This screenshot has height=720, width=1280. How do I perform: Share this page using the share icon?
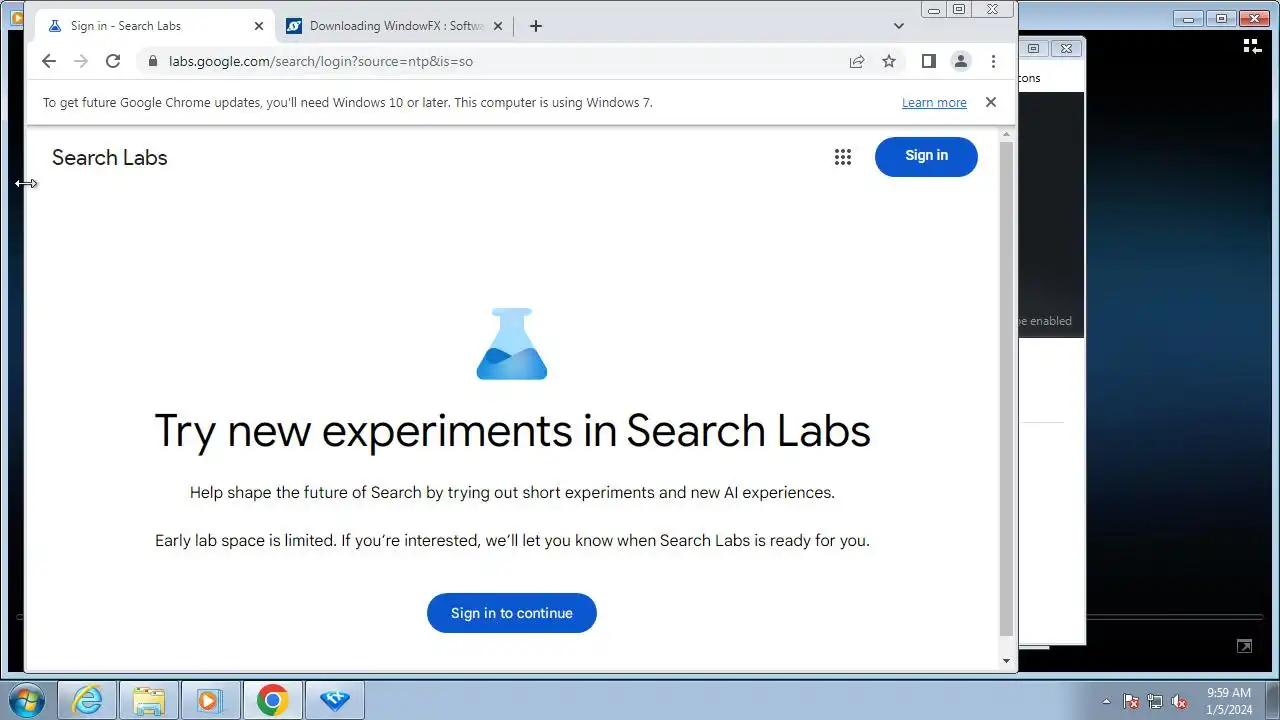click(857, 61)
